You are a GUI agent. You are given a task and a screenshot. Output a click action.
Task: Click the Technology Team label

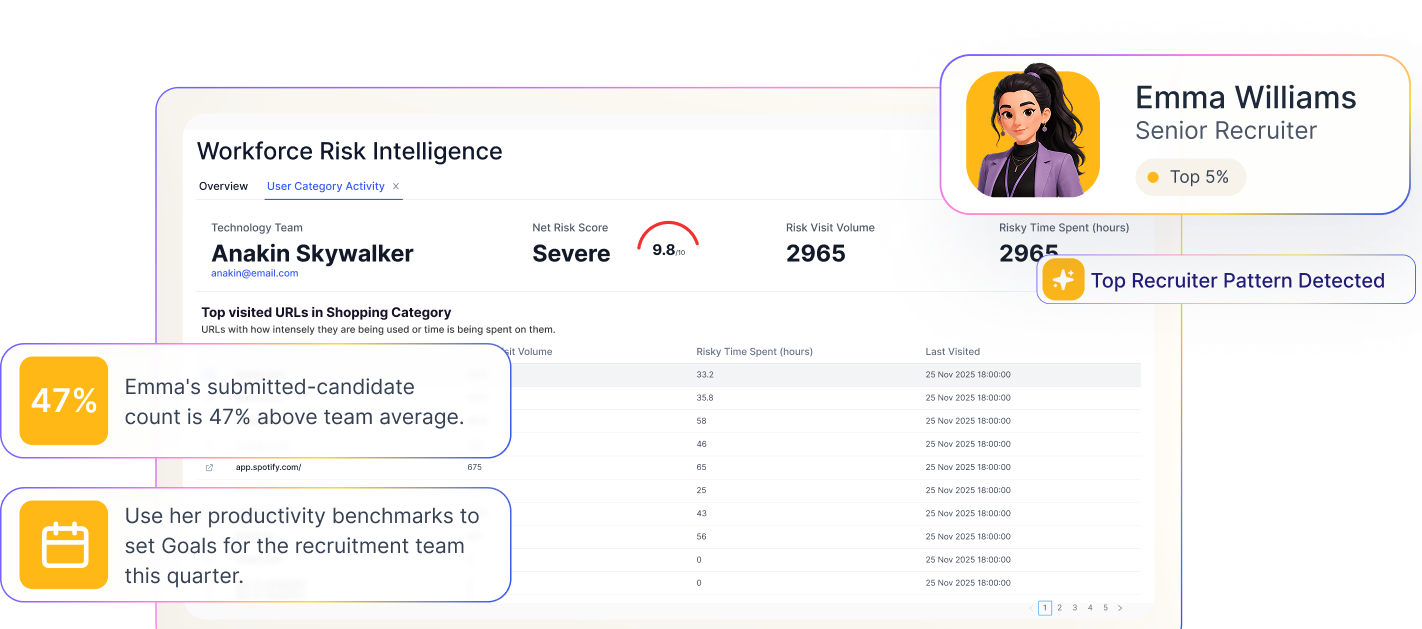[x=257, y=228]
